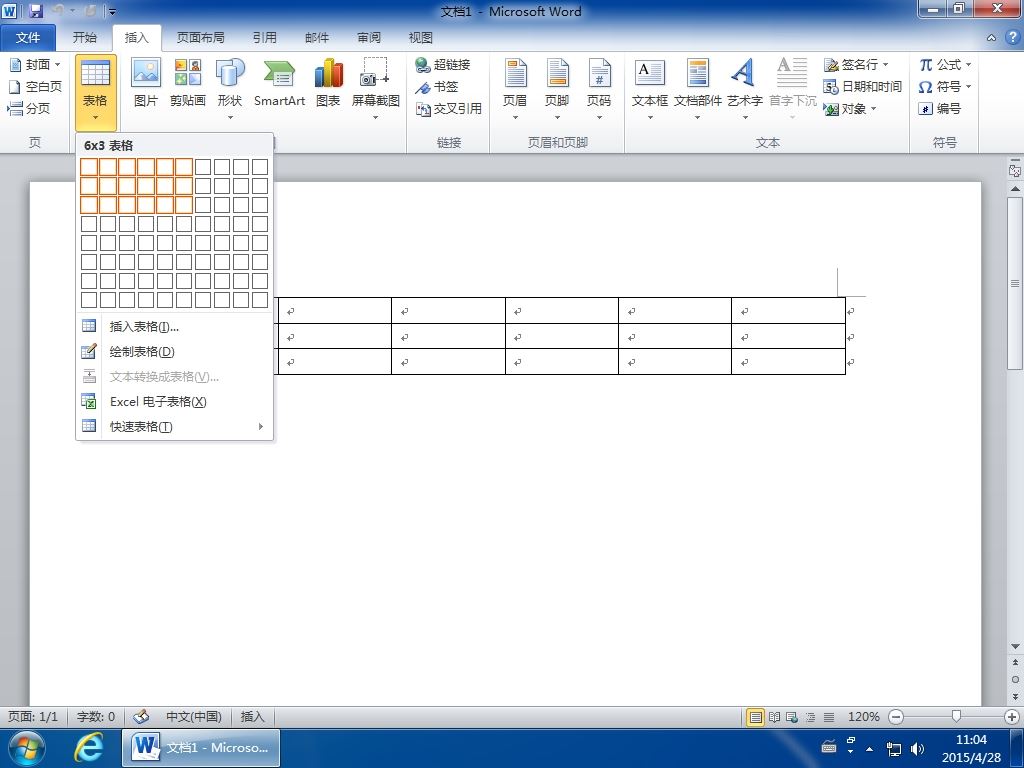This screenshot has height=768, width=1024.
Task: Choose 插入表格 Insert Table menu item
Action: point(174,327)
